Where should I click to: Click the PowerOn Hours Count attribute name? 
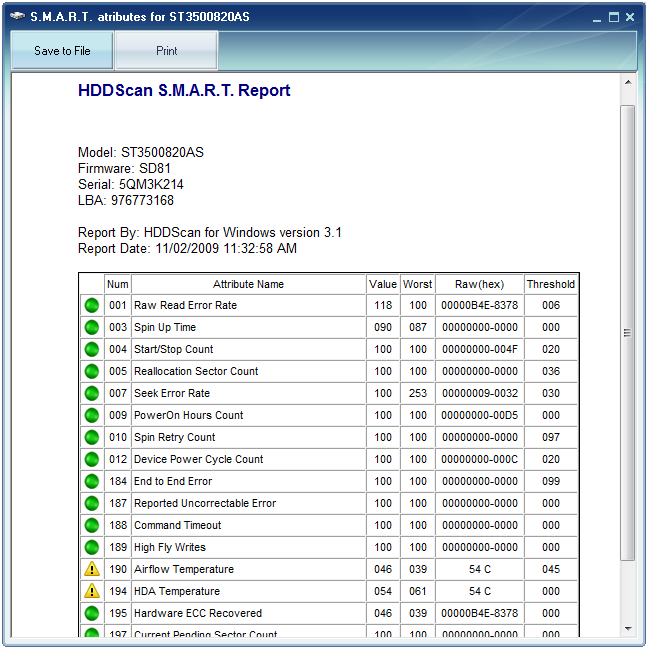(189, 415)
